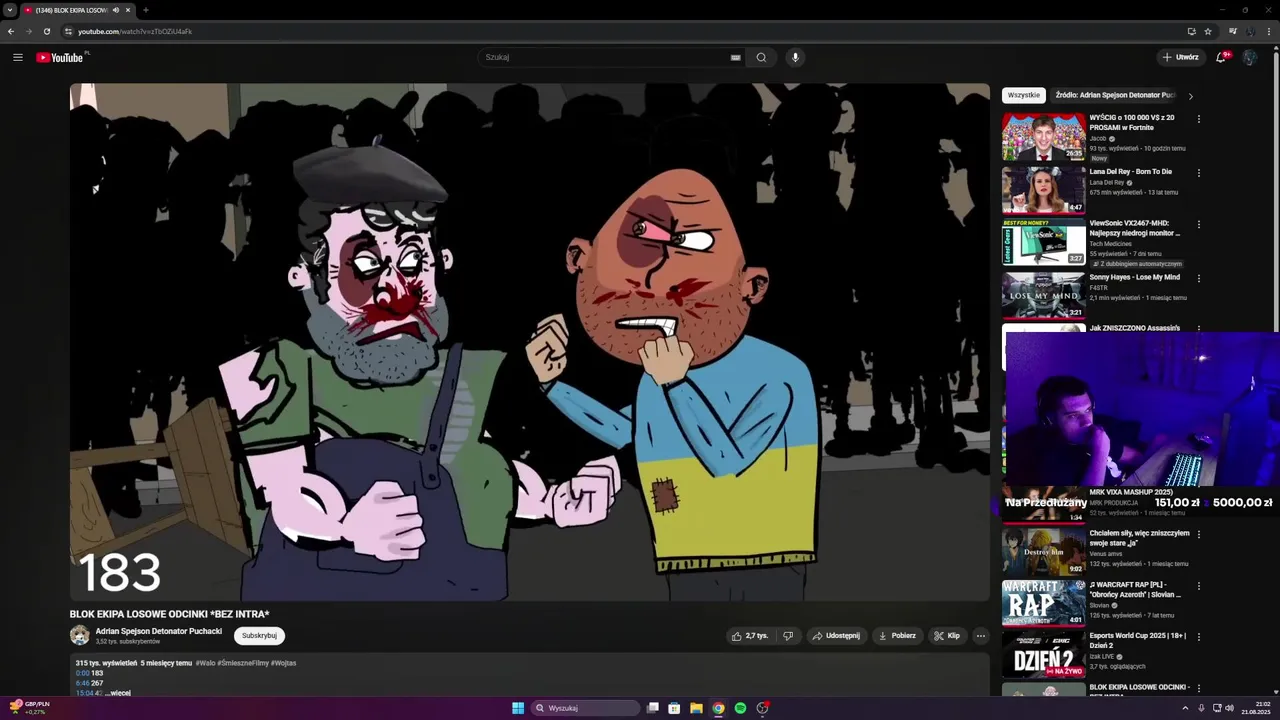Like the video with thumbs up
This screenshot has height=720, width=1280.
pyautogui.click(x=749, y=635)
